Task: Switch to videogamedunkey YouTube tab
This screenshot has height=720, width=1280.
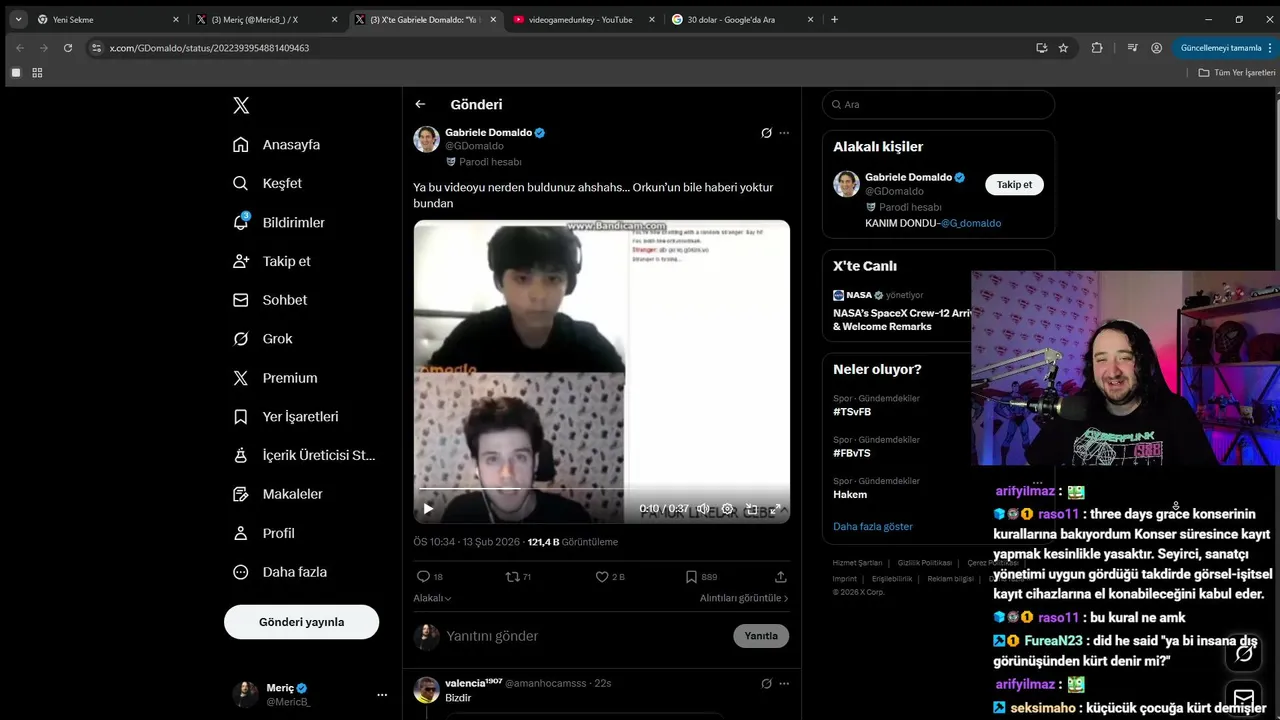Action: point(583,19)
